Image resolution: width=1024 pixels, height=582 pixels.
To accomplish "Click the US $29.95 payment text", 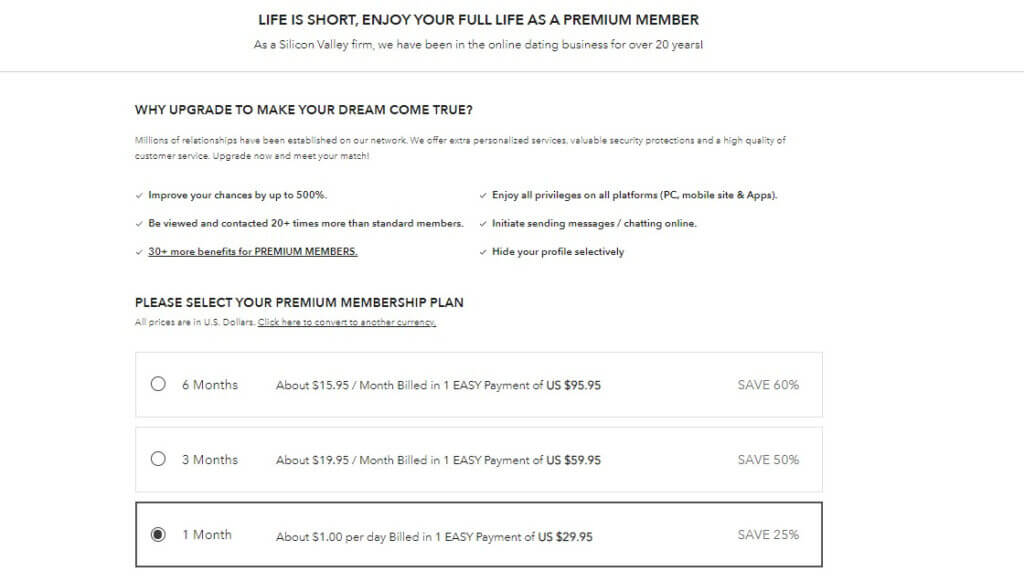I will point(566,537).
